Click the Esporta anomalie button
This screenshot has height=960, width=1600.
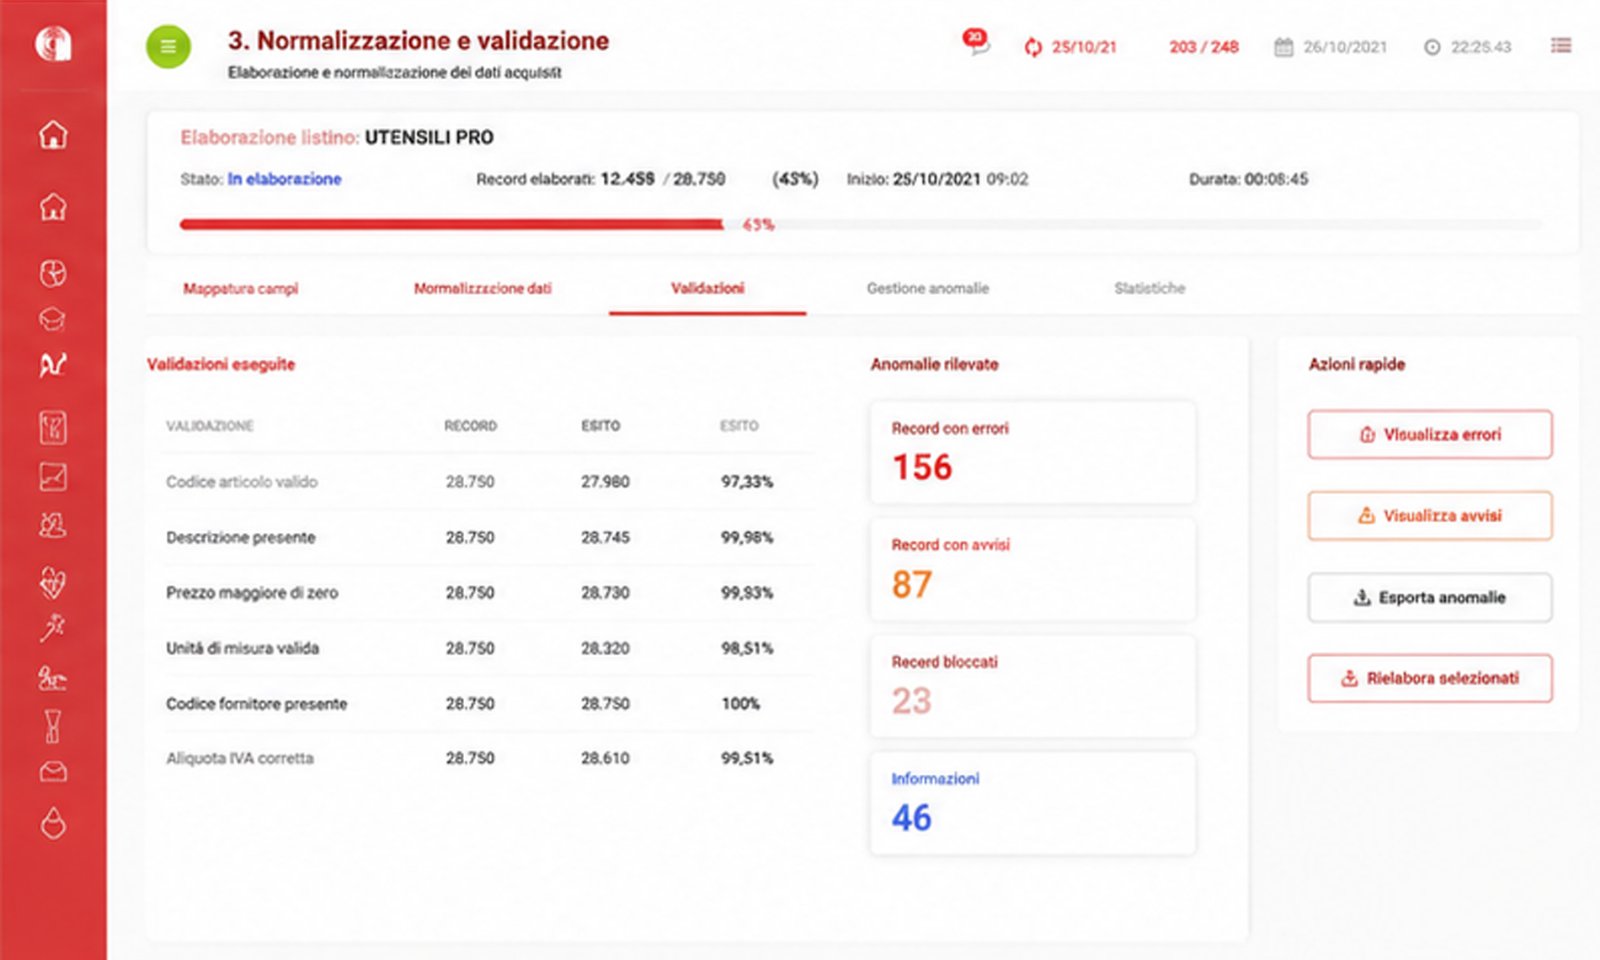coord(1430,597)
